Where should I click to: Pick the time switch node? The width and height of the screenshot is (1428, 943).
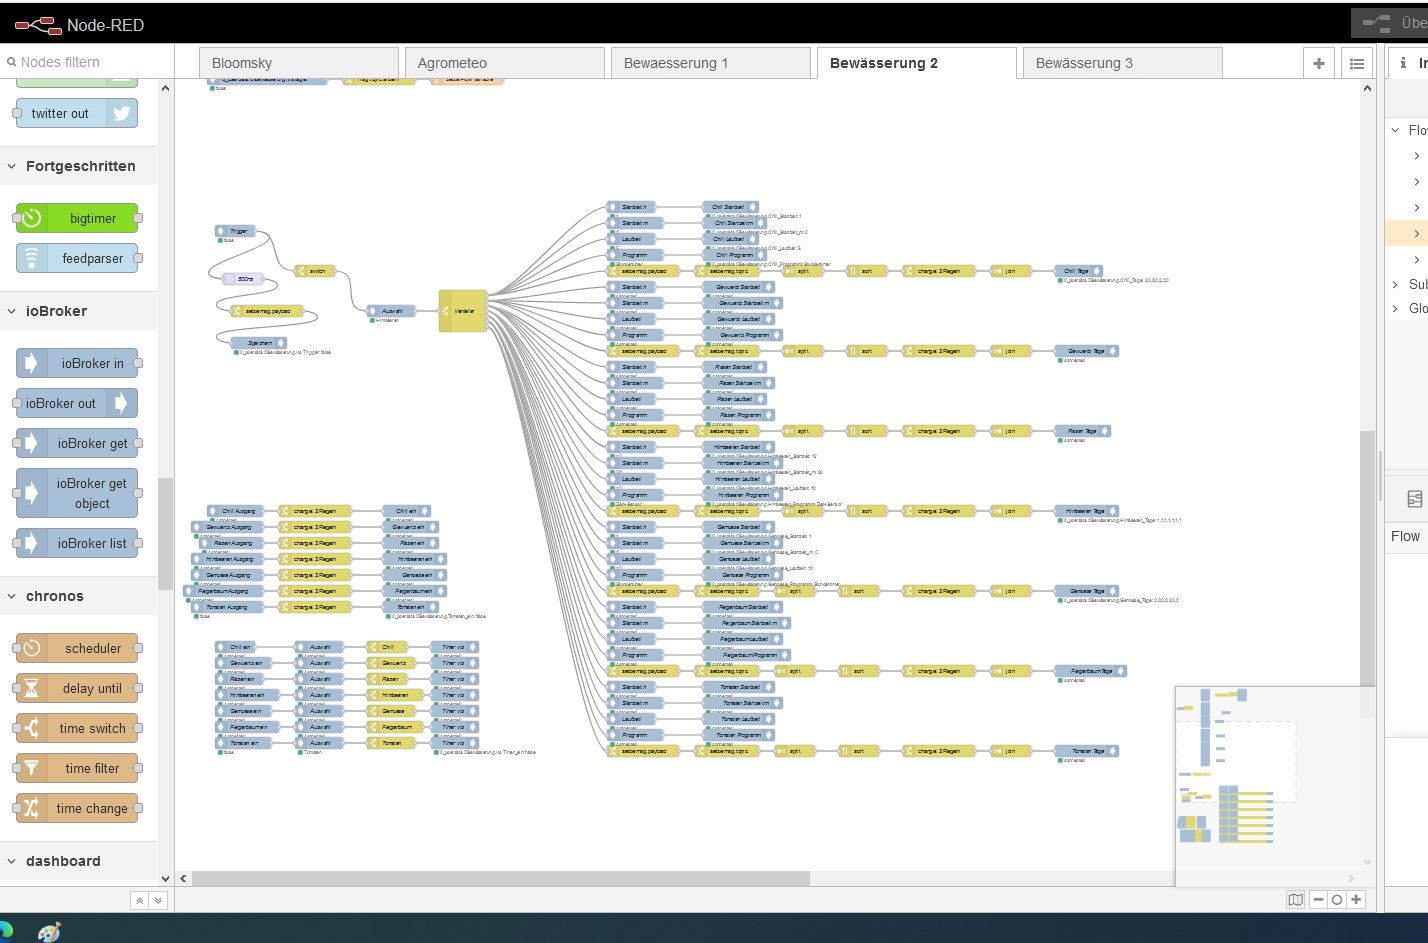[x=77, y=728]
